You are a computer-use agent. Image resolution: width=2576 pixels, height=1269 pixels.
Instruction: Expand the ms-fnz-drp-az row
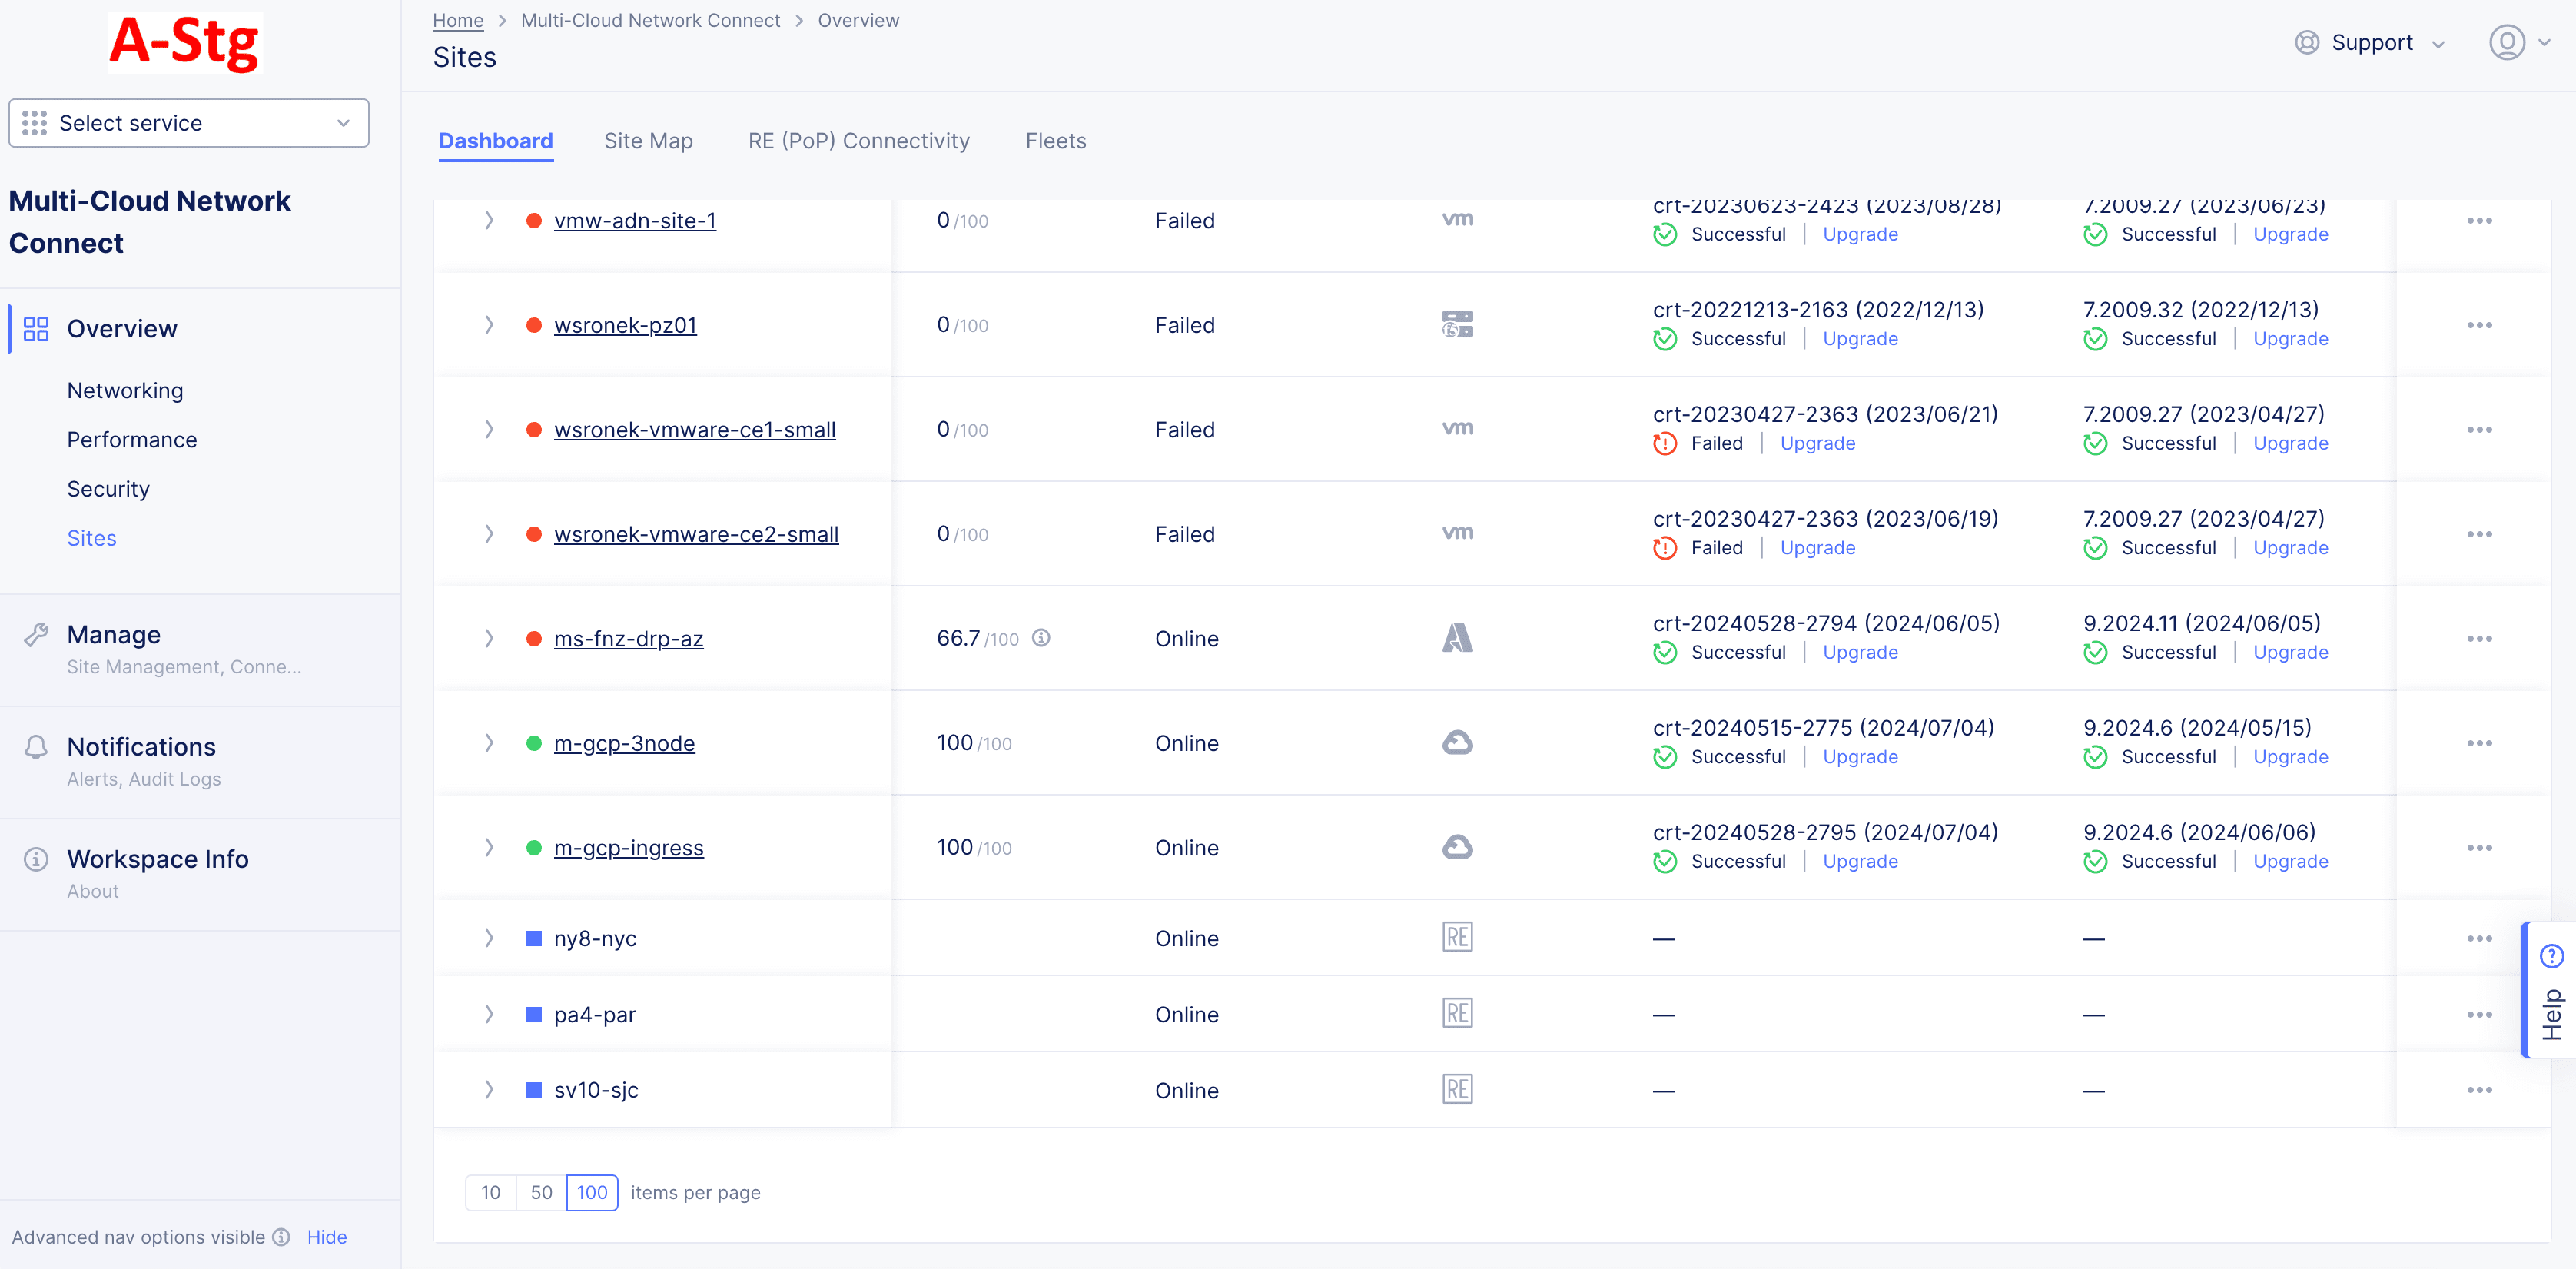click(x=489, y=638)
